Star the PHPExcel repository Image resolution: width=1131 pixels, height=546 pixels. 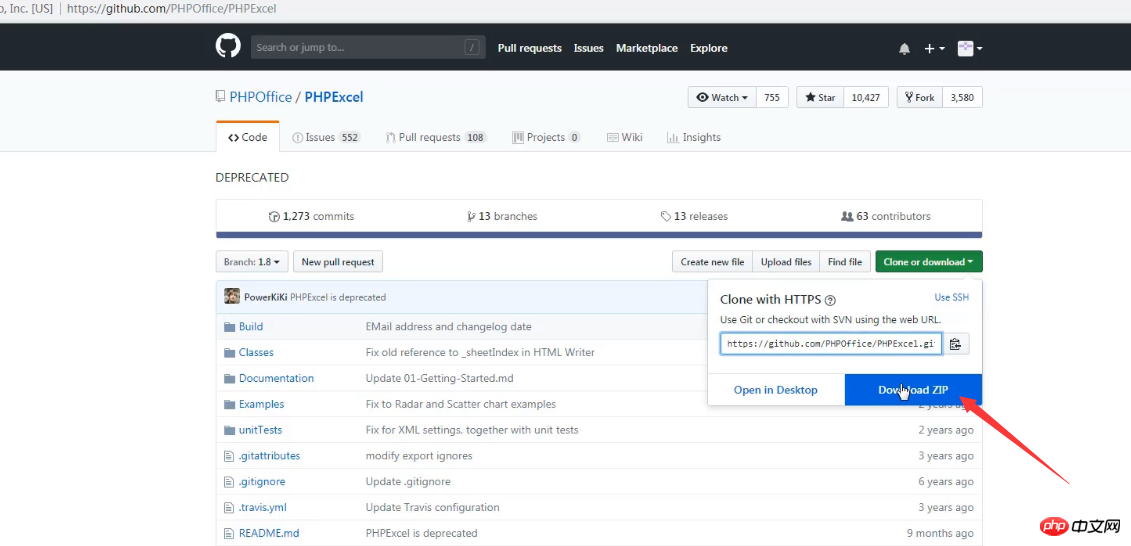(x=820, y=97)
